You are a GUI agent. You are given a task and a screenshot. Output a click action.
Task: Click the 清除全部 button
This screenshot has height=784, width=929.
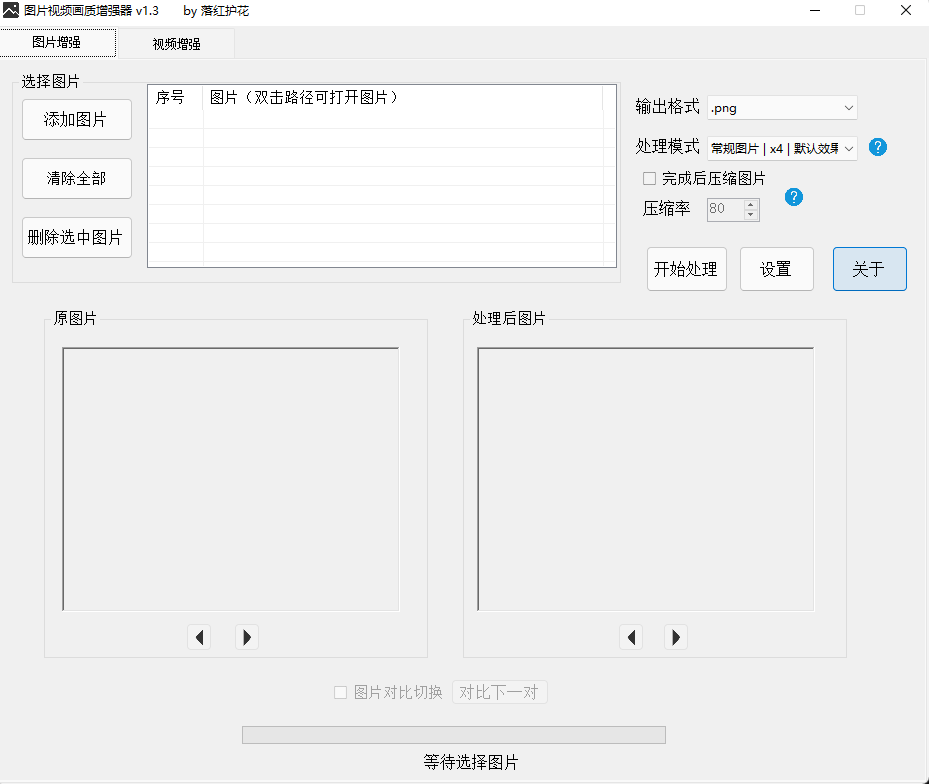coord(77,179)
